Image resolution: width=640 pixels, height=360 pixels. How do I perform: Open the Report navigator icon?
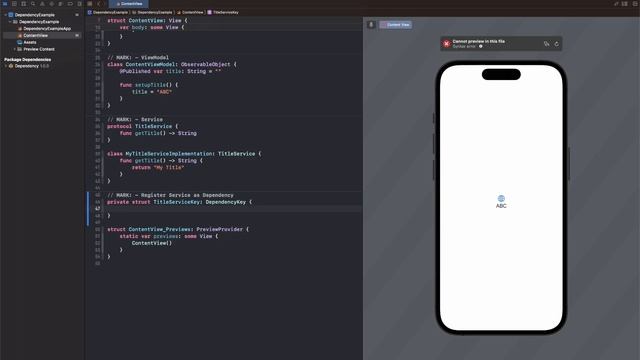(80, 4)
